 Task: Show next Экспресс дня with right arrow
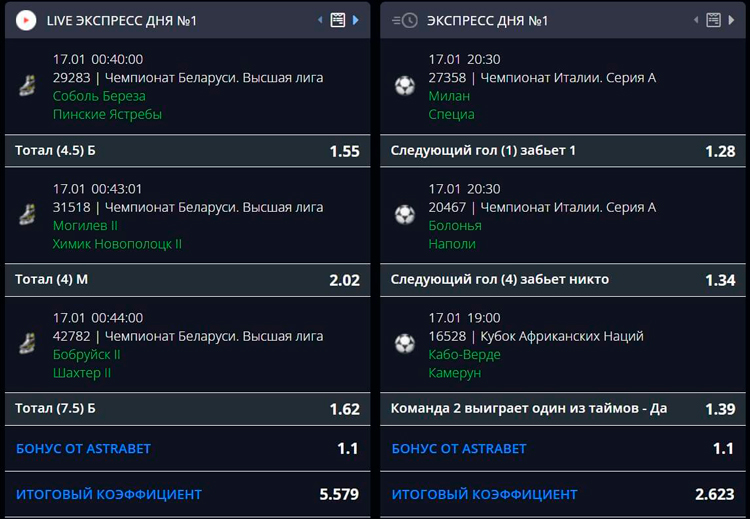point(731,20)
